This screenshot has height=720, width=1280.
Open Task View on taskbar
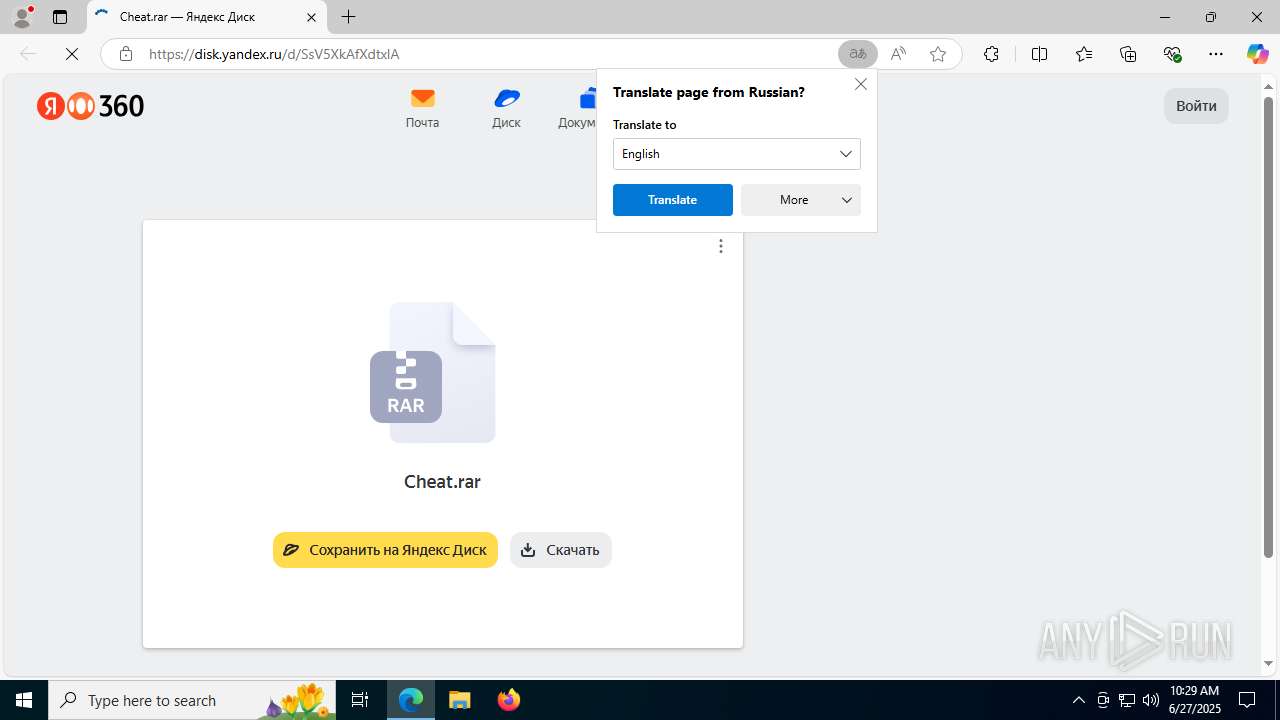[x=360, y=700]
